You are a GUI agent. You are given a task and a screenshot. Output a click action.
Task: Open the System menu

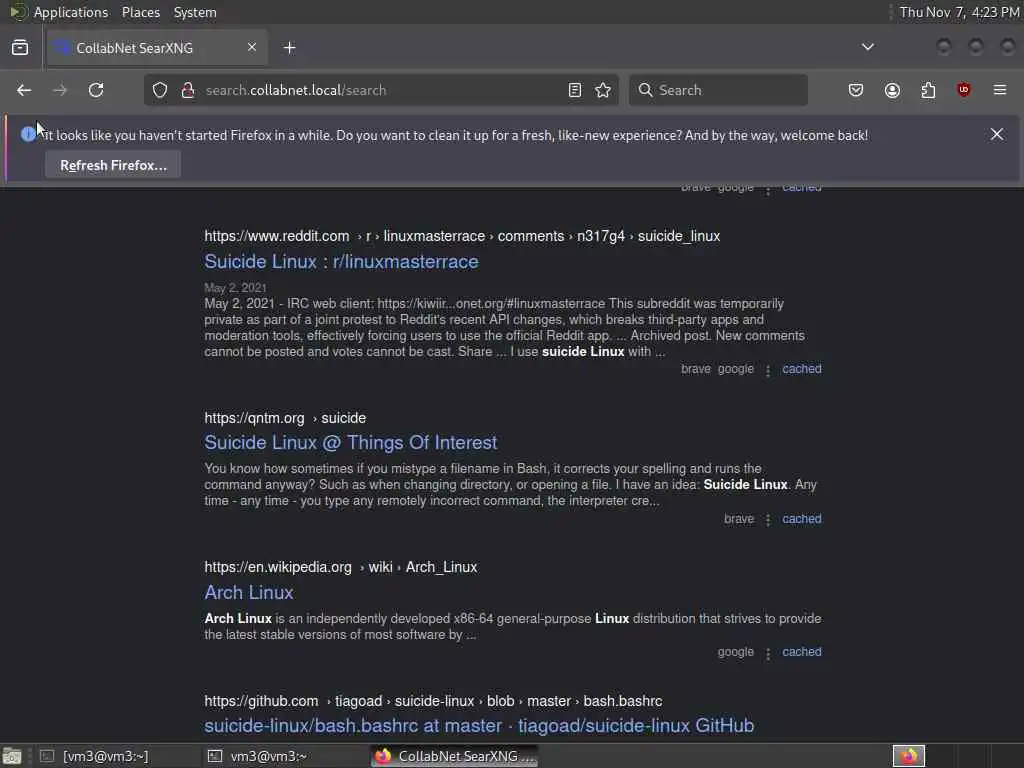[x=195, y=12]
